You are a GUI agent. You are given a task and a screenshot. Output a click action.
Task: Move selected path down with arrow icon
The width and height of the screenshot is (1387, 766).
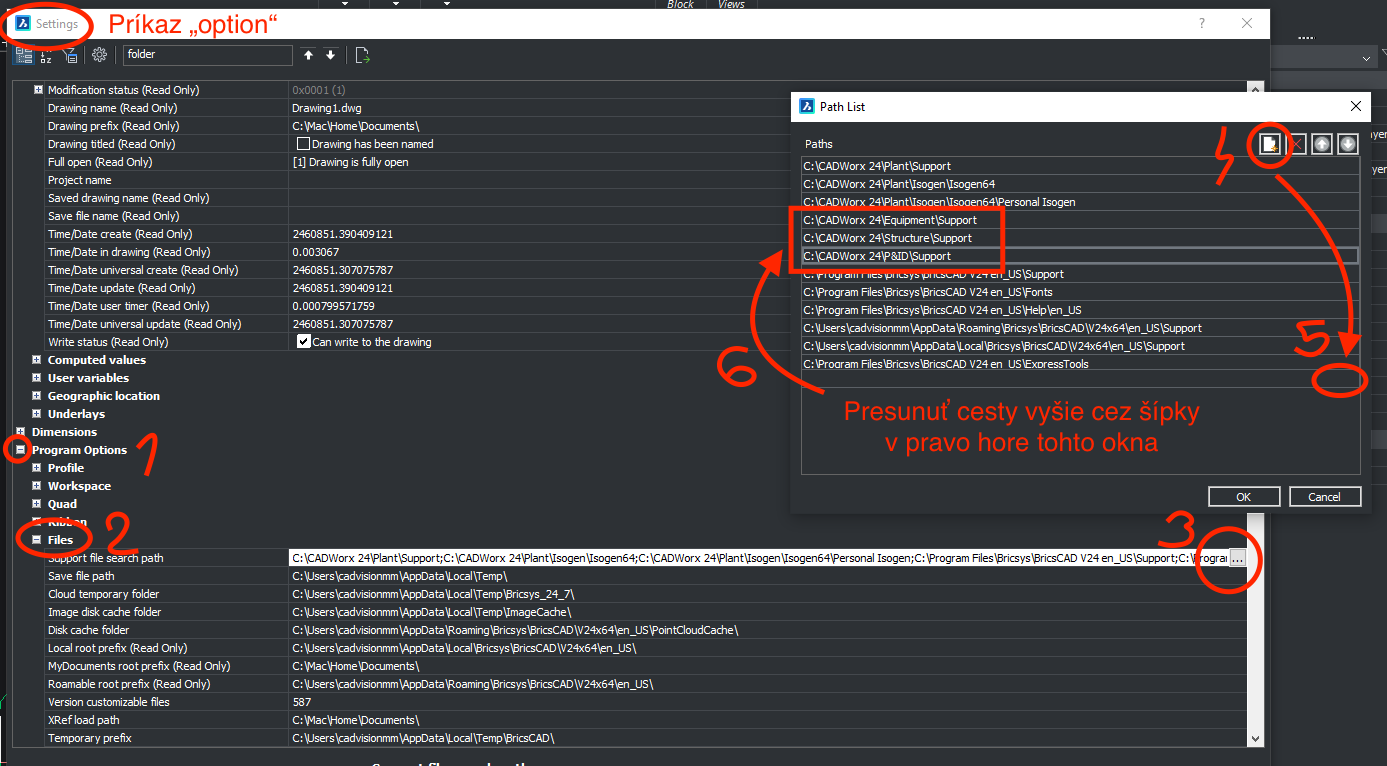pyautogui.click(x=1347, y=145)
